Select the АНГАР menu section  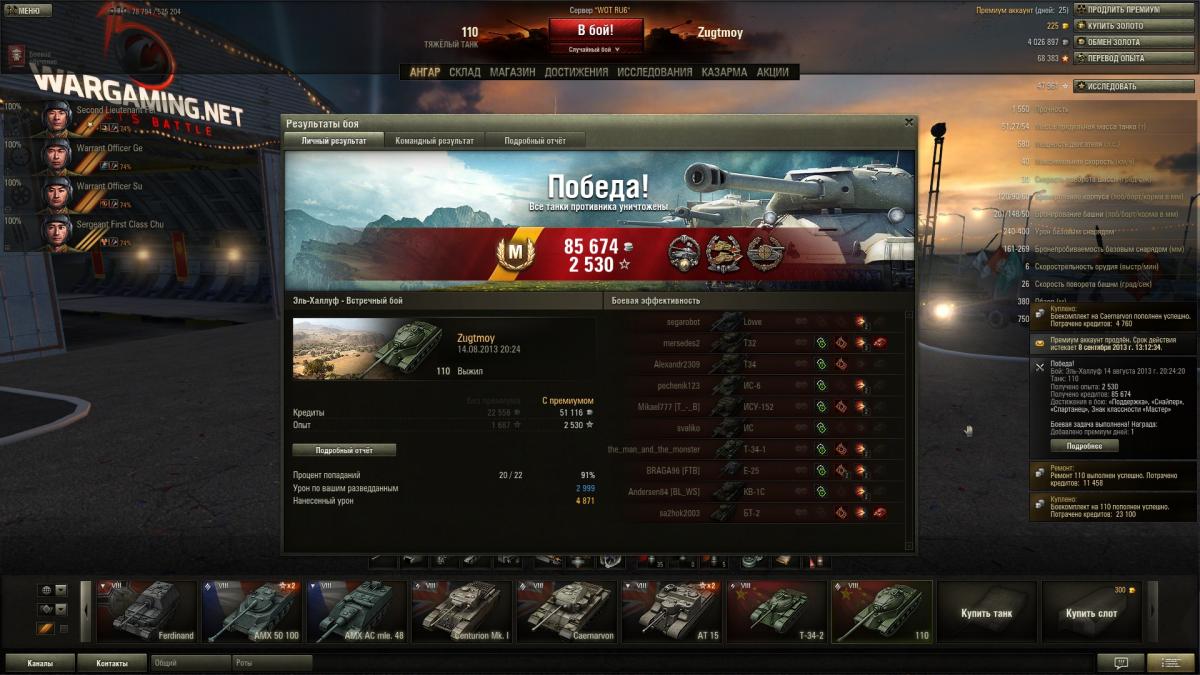tap(425, 72)
